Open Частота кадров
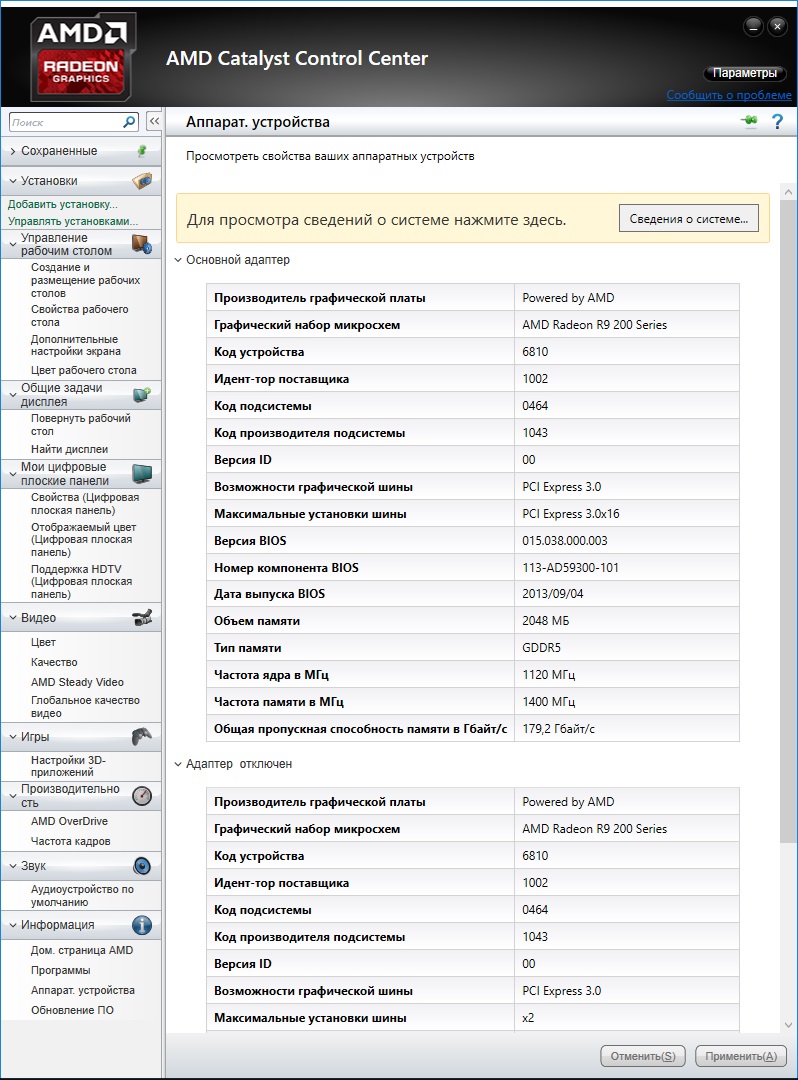This screenshot has height=1080, width=798. click(70, 841)
